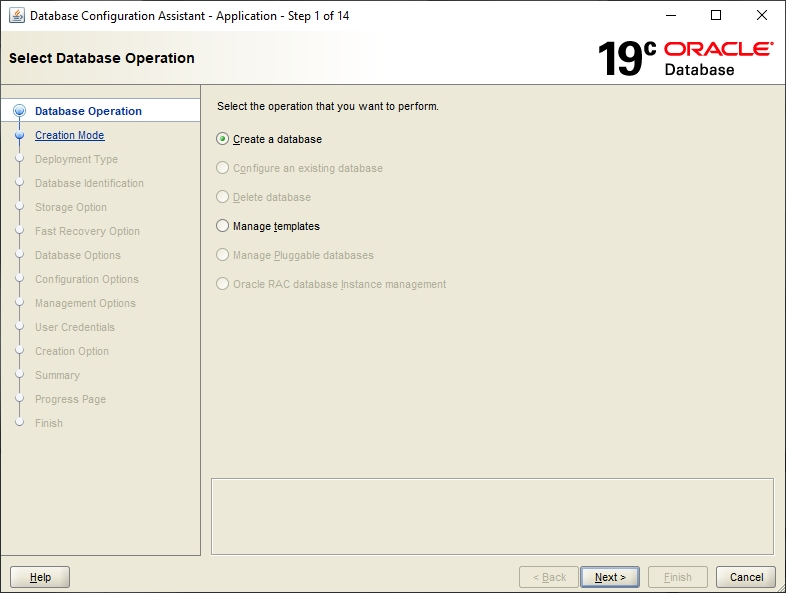This screenshot has width=786, height=593.
Task: Select 'Manage Pluggable databases' radio button
Action: (x=223, y=255)
